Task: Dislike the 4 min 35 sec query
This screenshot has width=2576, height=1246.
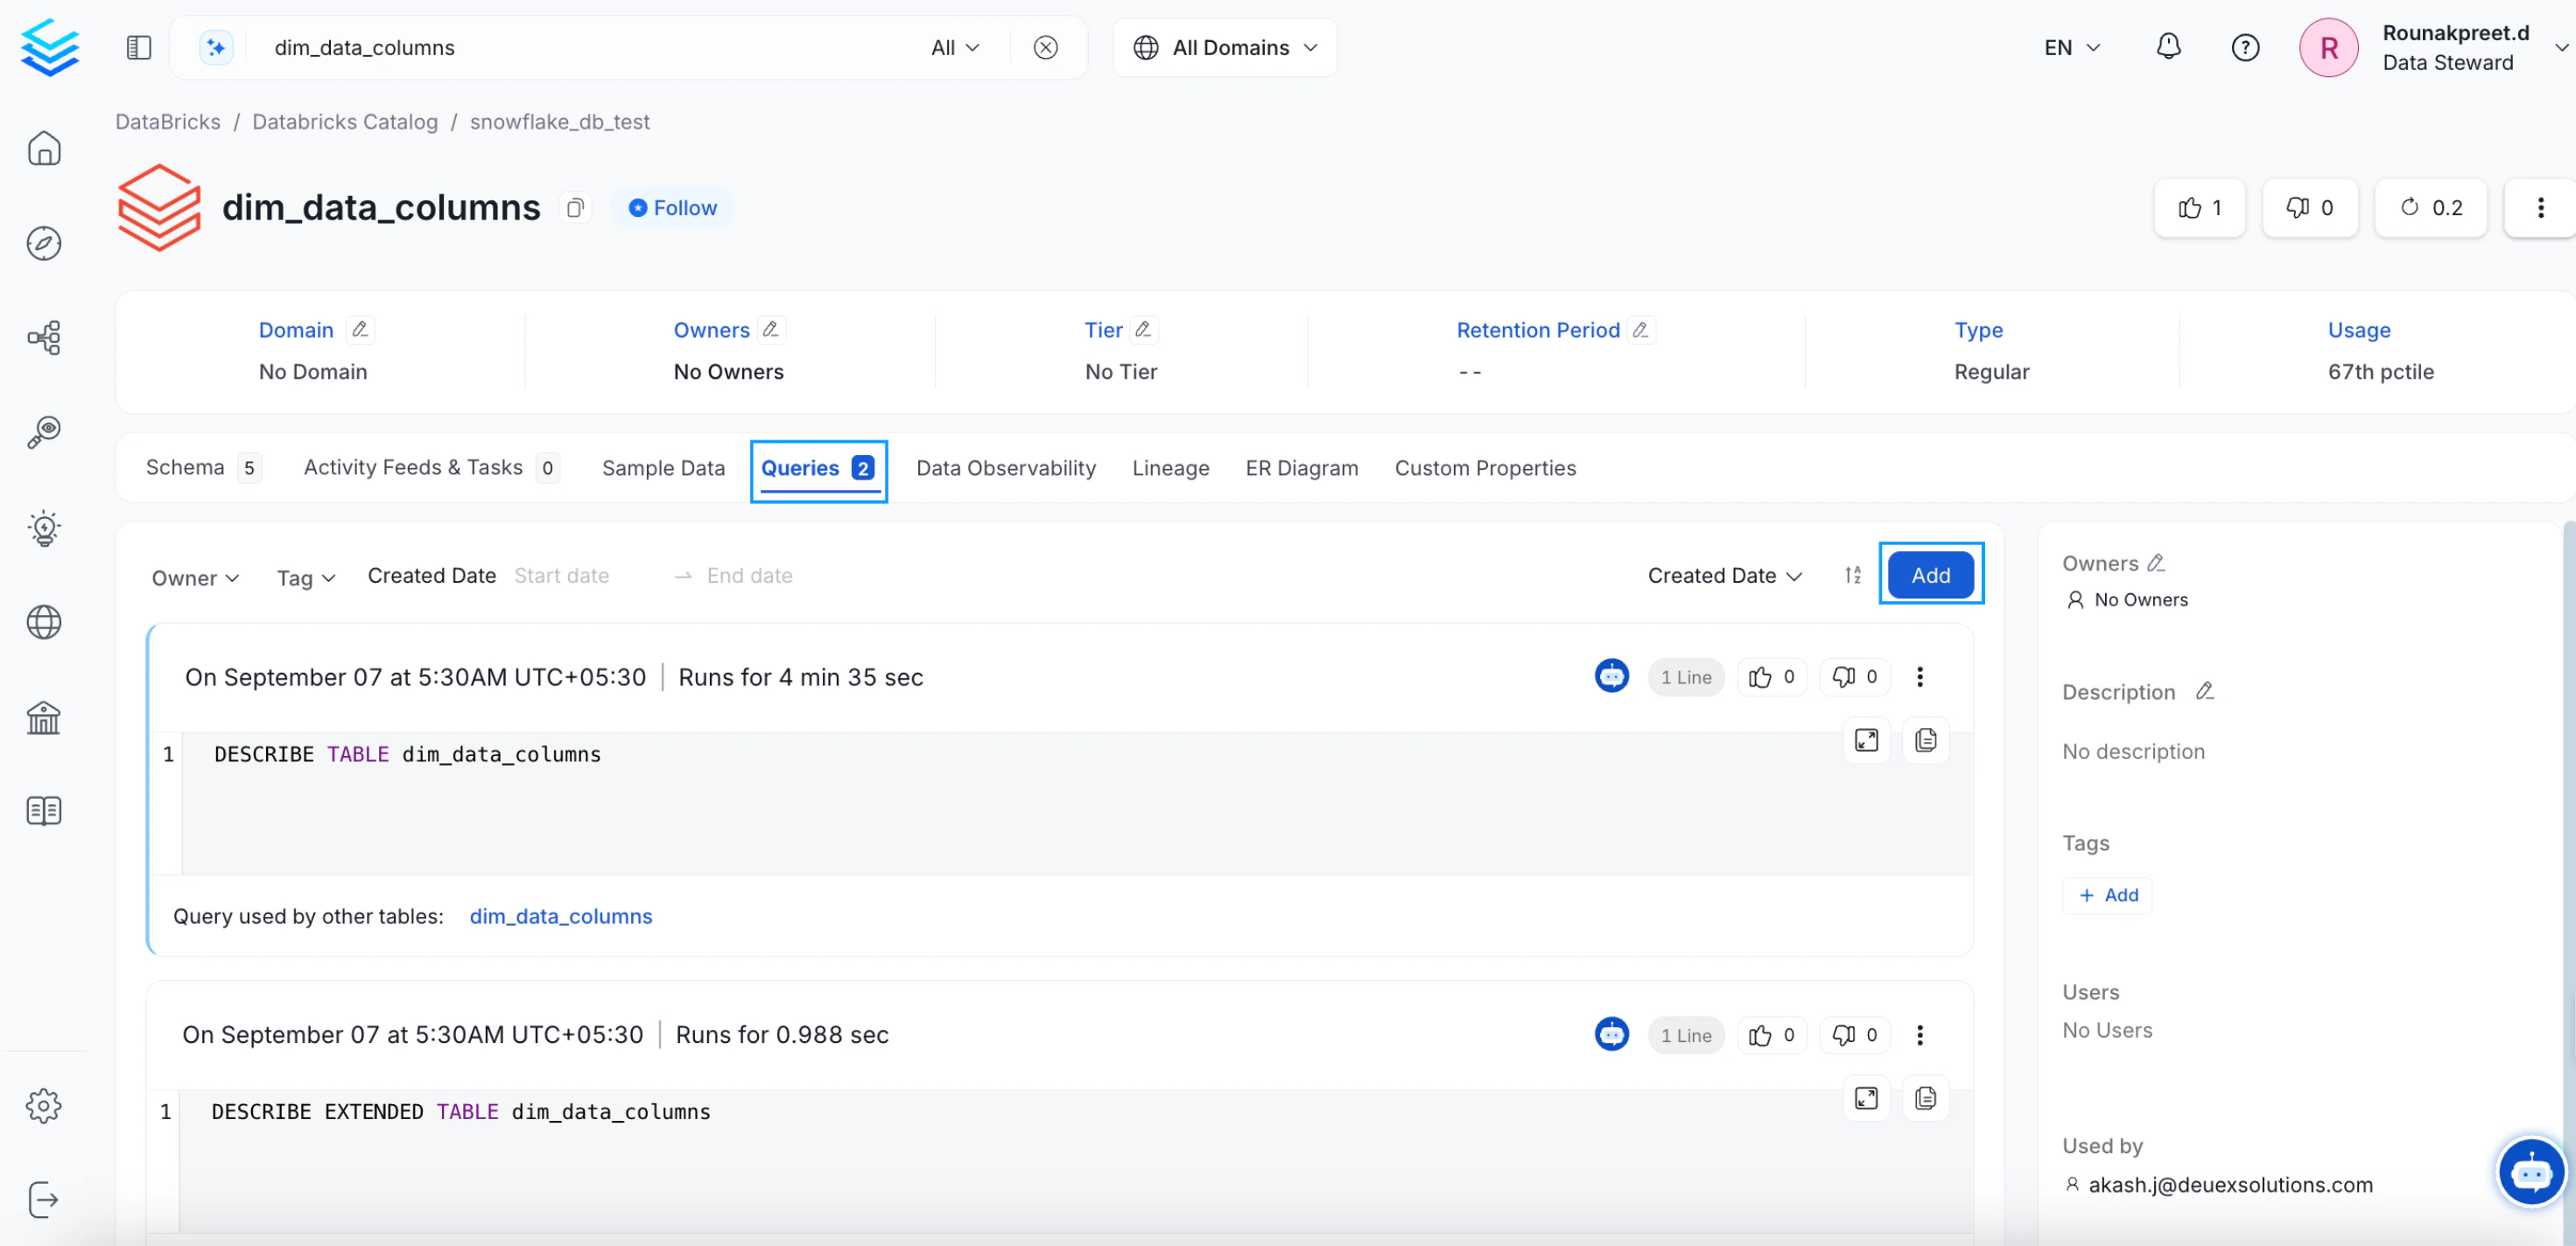Action: 1854,677
